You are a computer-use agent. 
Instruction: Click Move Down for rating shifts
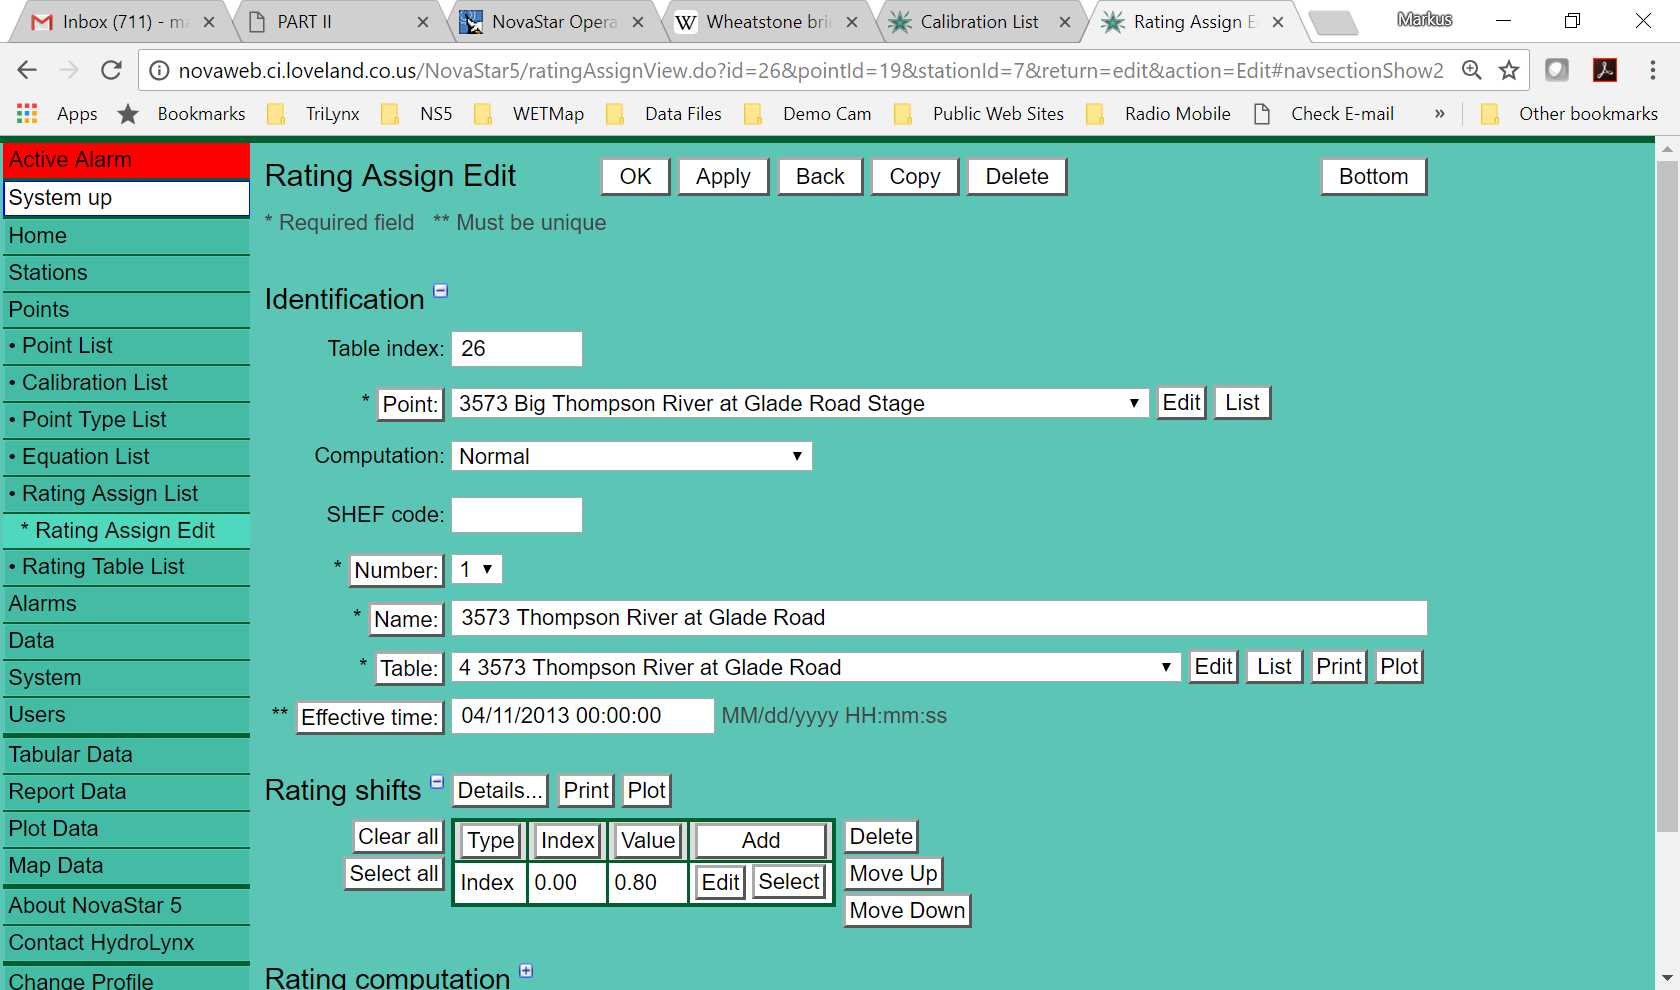tap(907, 910)
